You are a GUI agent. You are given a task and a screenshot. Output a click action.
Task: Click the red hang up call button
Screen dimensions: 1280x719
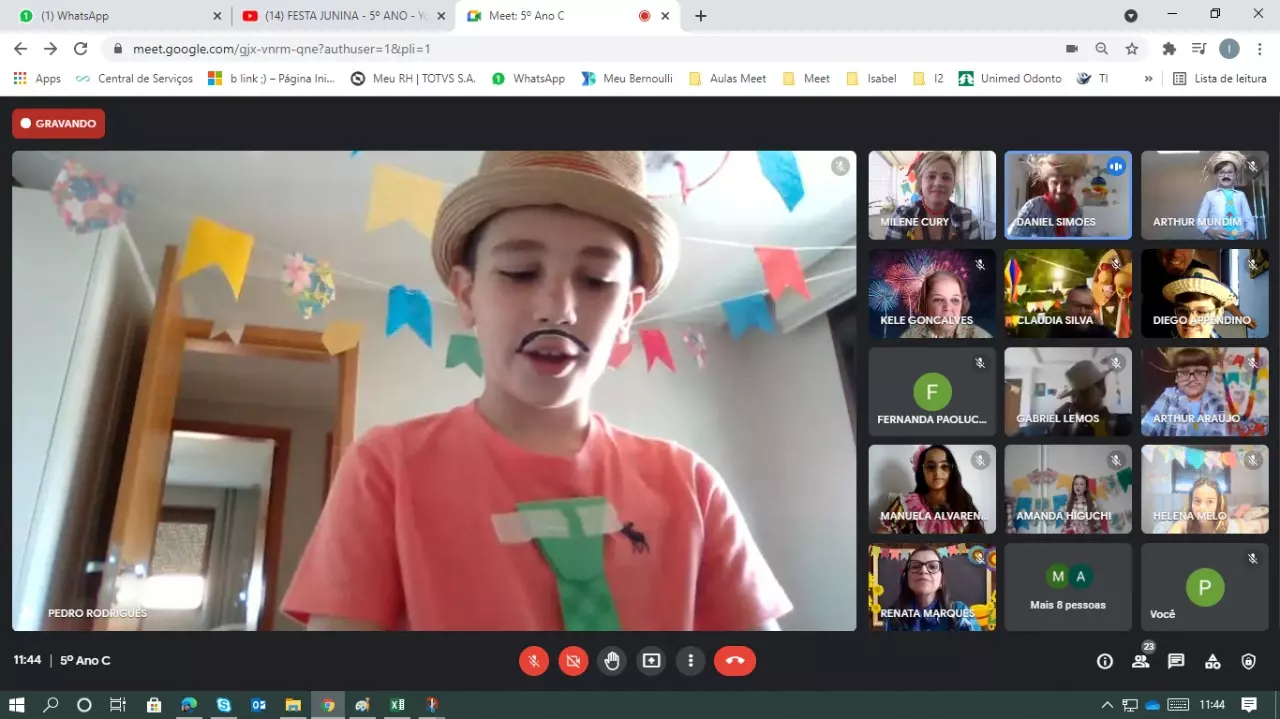(734, 661)
